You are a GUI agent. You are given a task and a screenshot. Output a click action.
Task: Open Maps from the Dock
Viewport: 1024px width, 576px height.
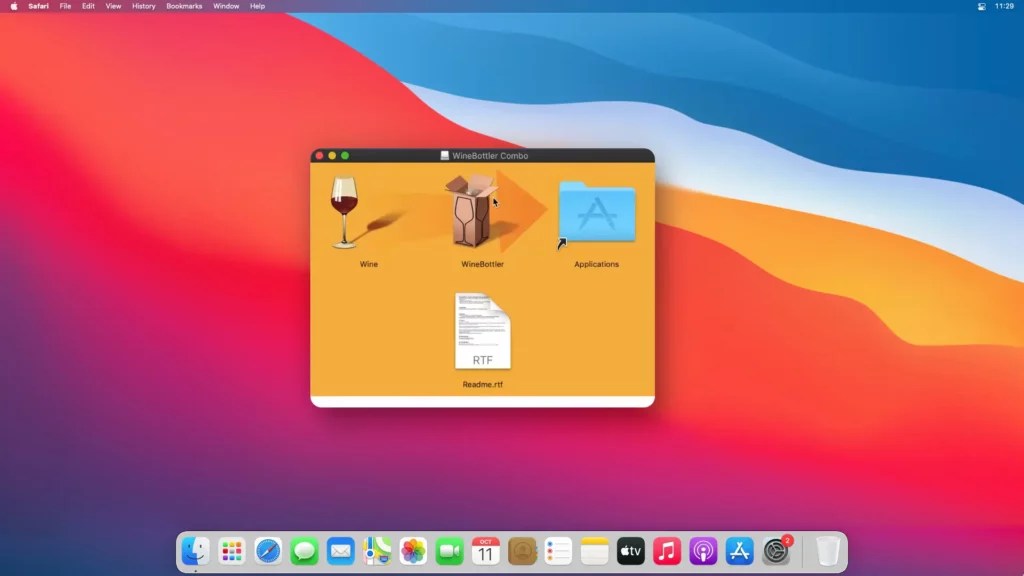(x=375, y=551)
